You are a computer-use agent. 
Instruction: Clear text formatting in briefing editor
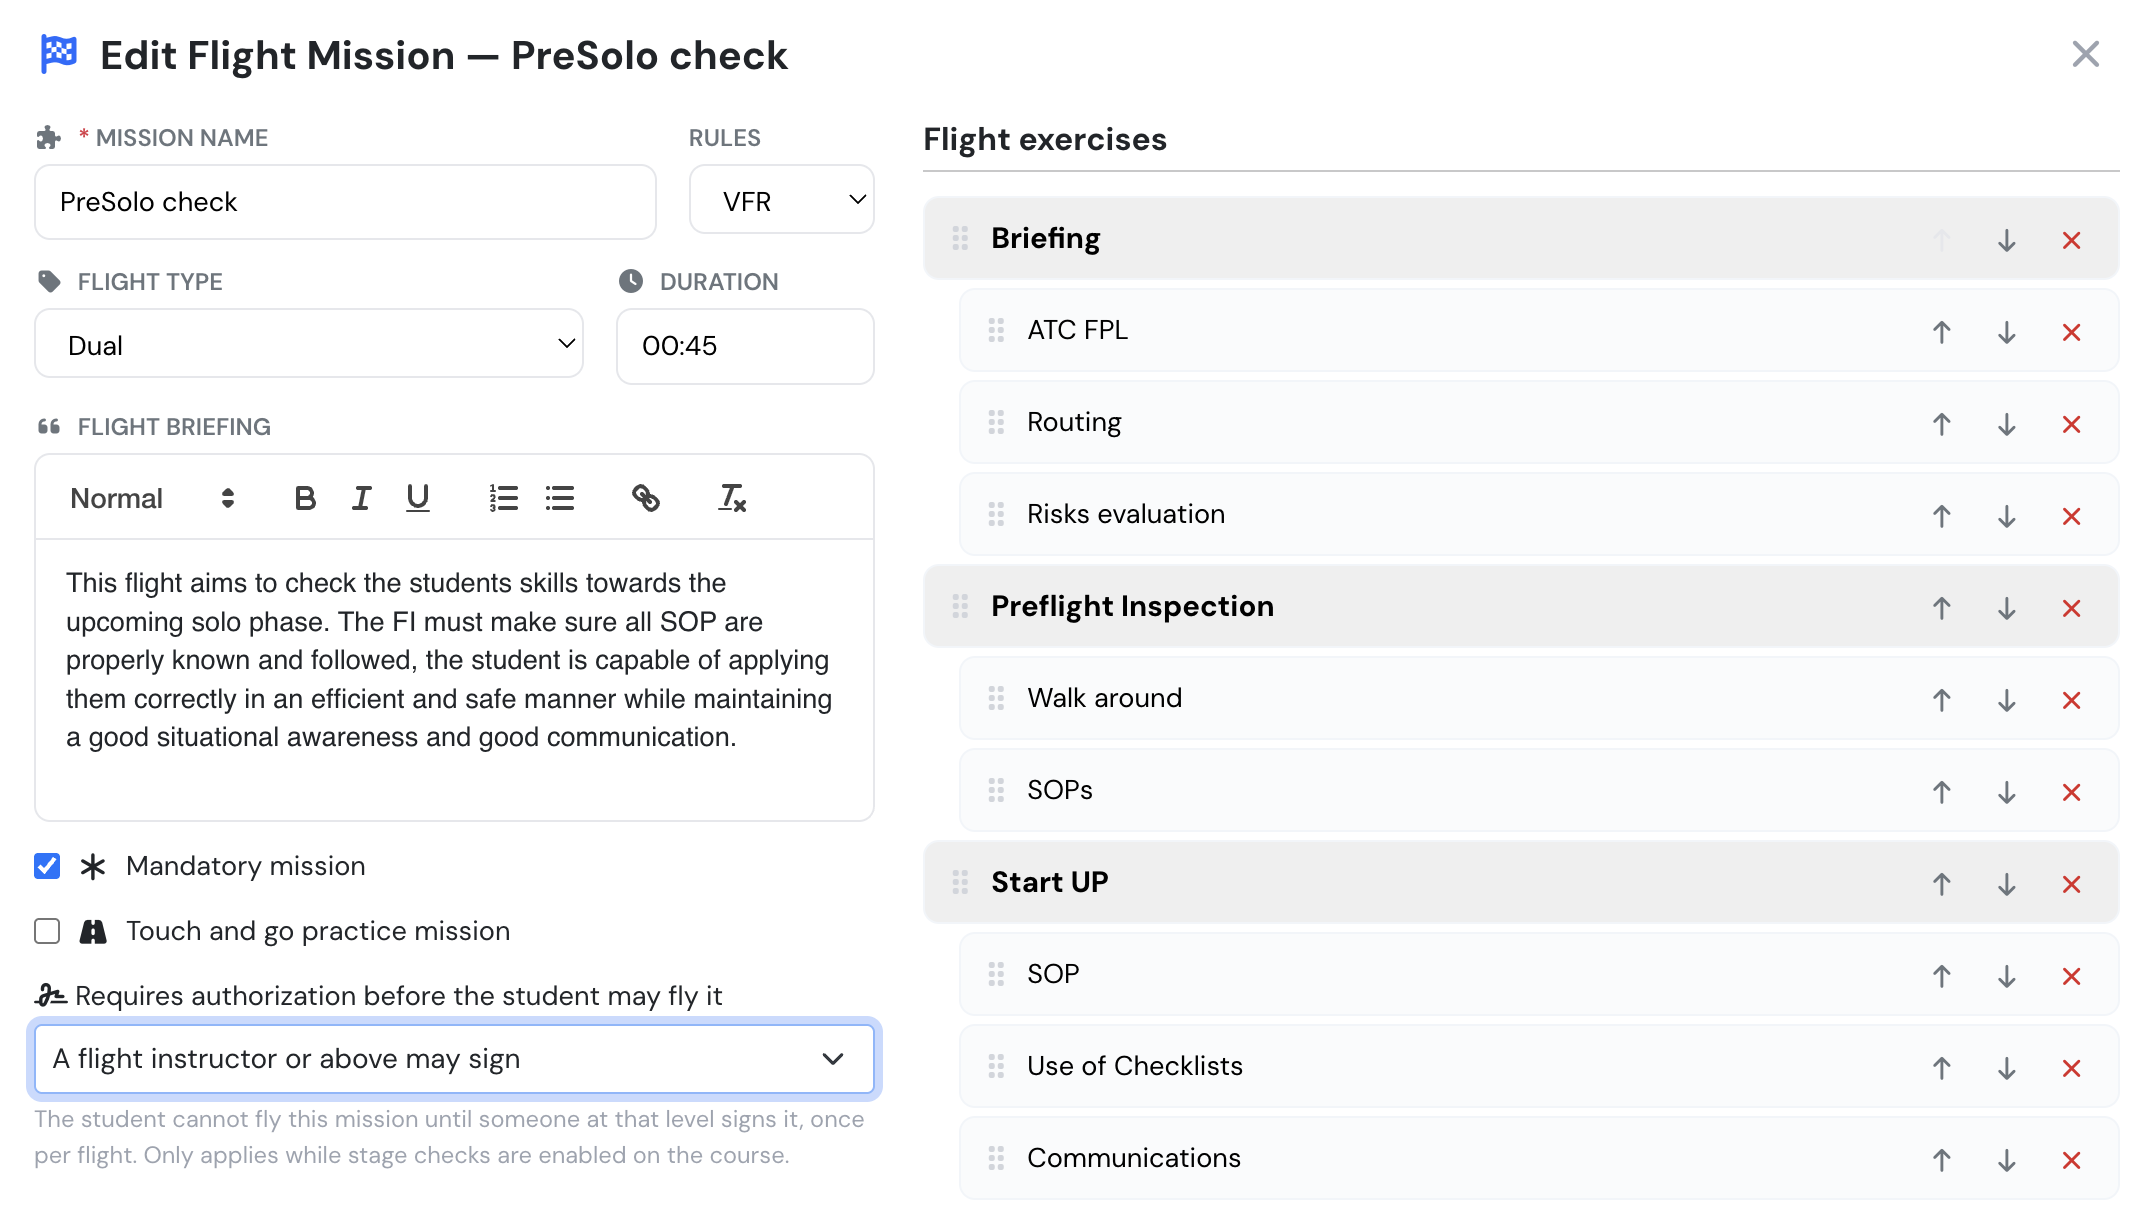732,498
